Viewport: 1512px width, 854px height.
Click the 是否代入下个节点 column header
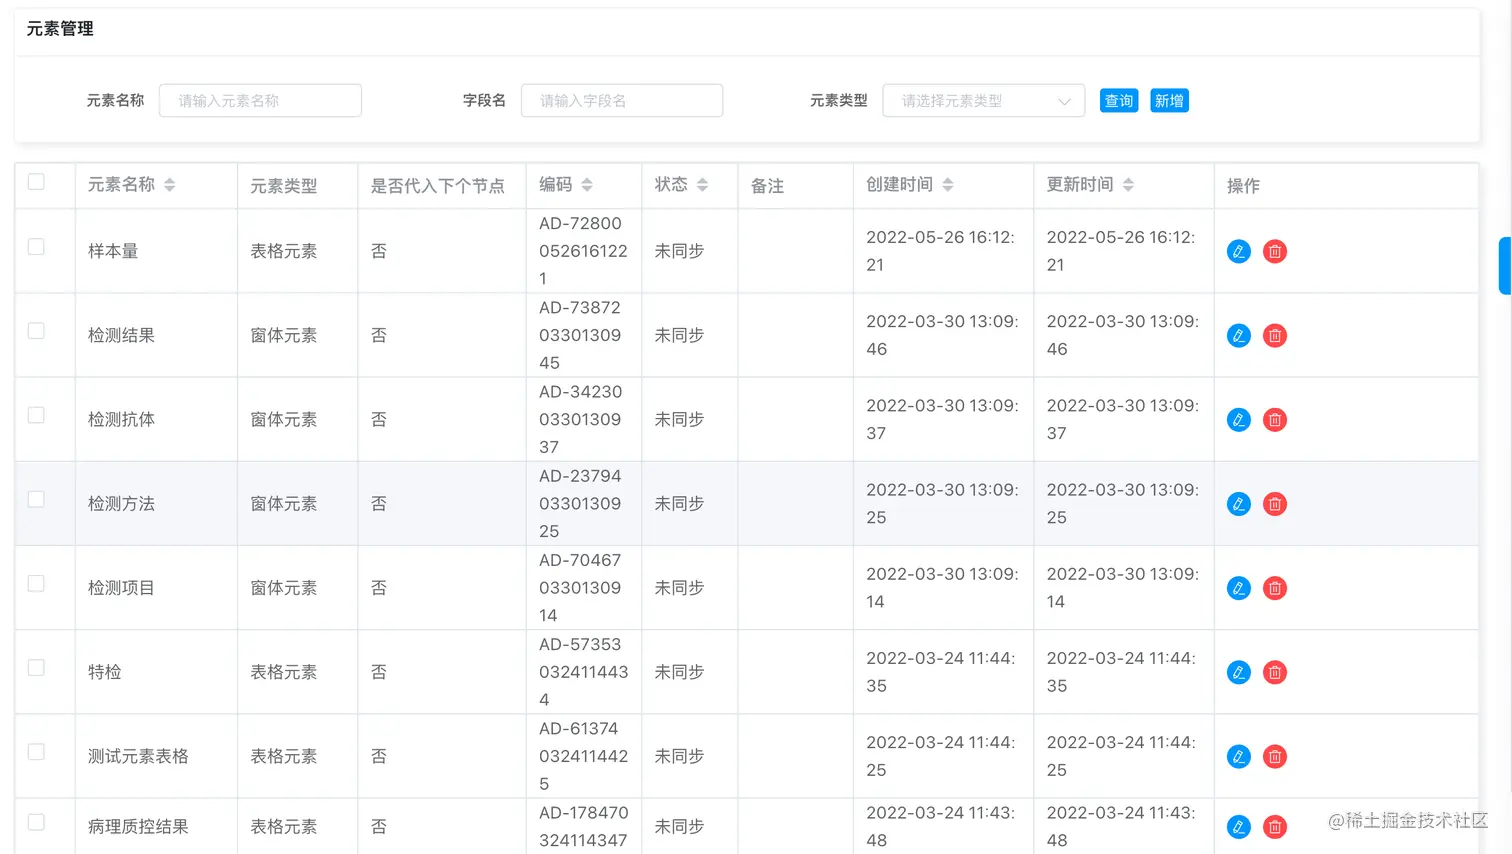[x=438, y=186]
